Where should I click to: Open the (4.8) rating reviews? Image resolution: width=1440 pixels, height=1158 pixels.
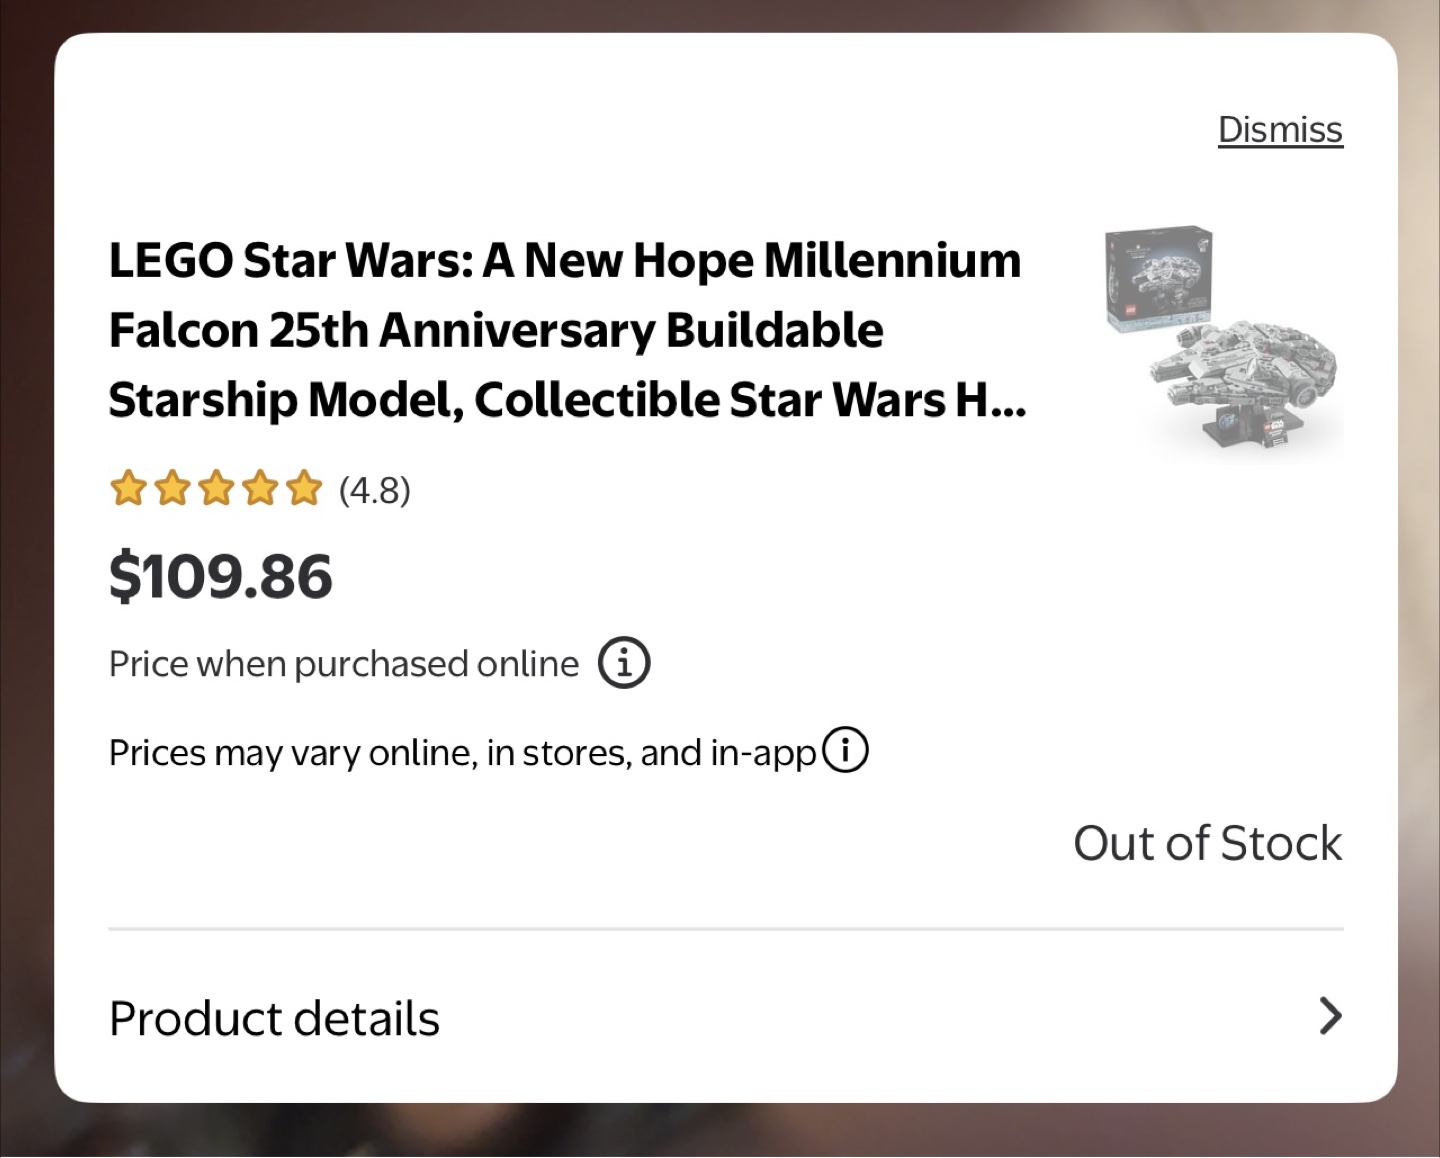(x=372, y=490)
